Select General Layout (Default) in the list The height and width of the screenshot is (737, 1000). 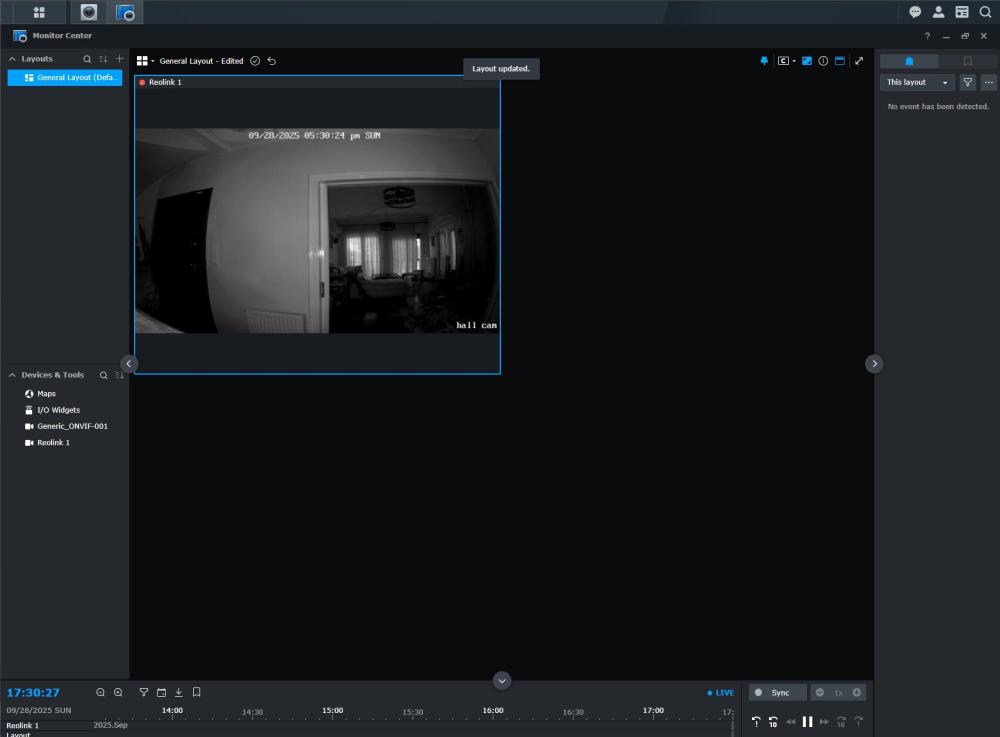[64, 77]
